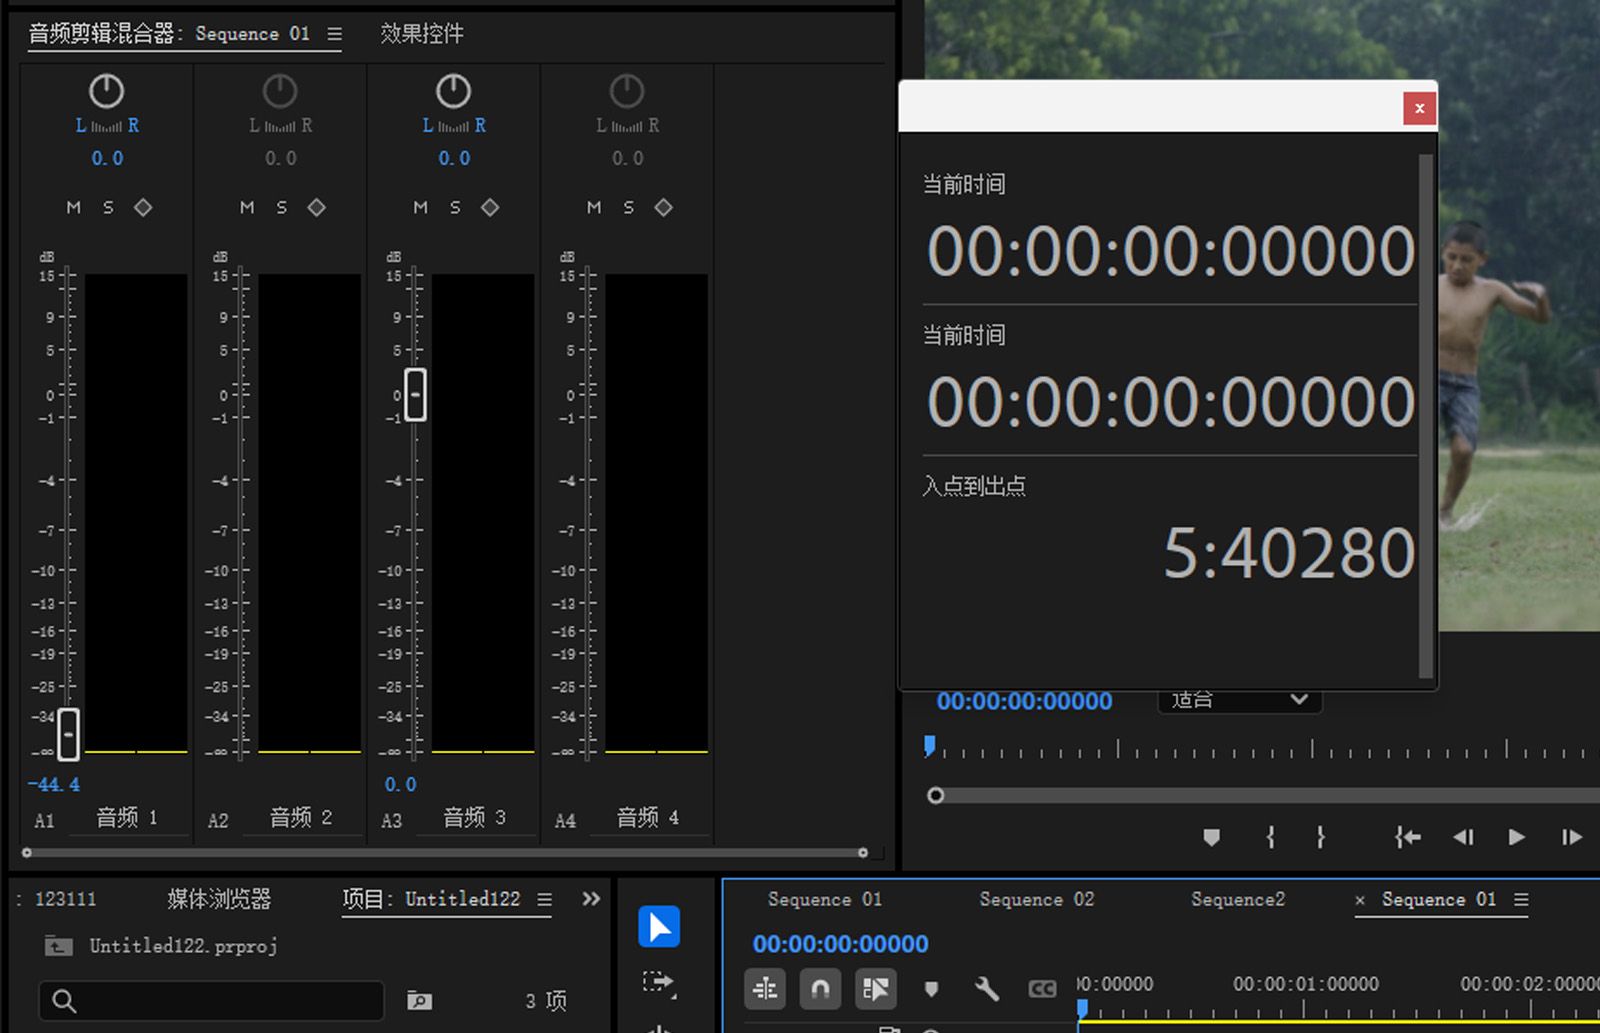1600x1033 pixels.
Task: Toggle keyframe writing for 音频 2
Action: tap(317, 207)
